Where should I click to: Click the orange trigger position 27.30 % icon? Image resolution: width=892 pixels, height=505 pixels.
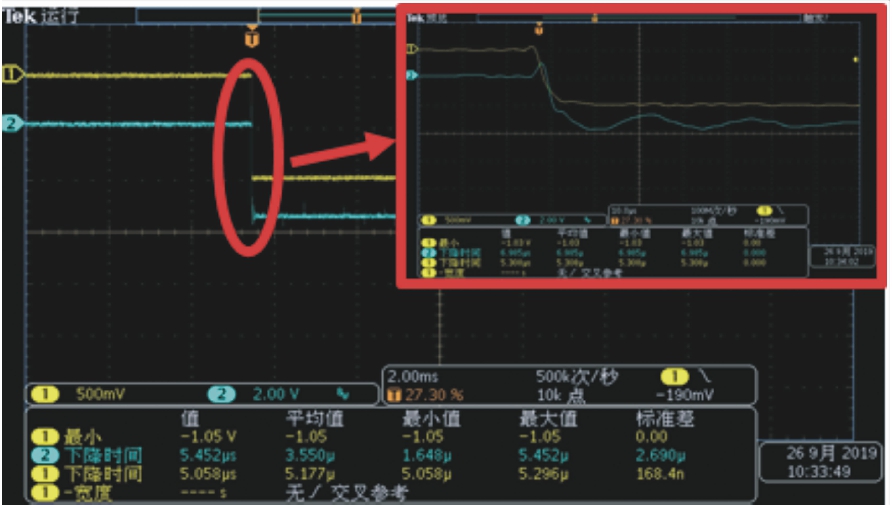point(393,395)
